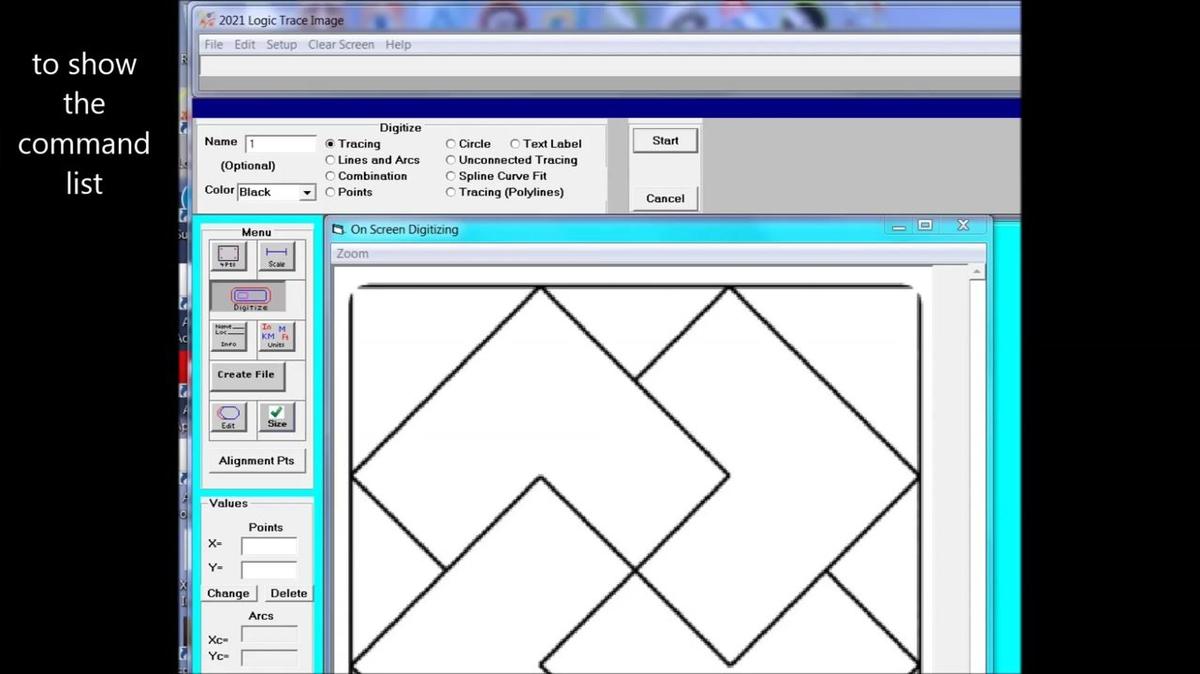Click the Clear Screen menu item
The height and width of the screenshot is (674, 1200).
pyautogui.click(x=341, y=45)
